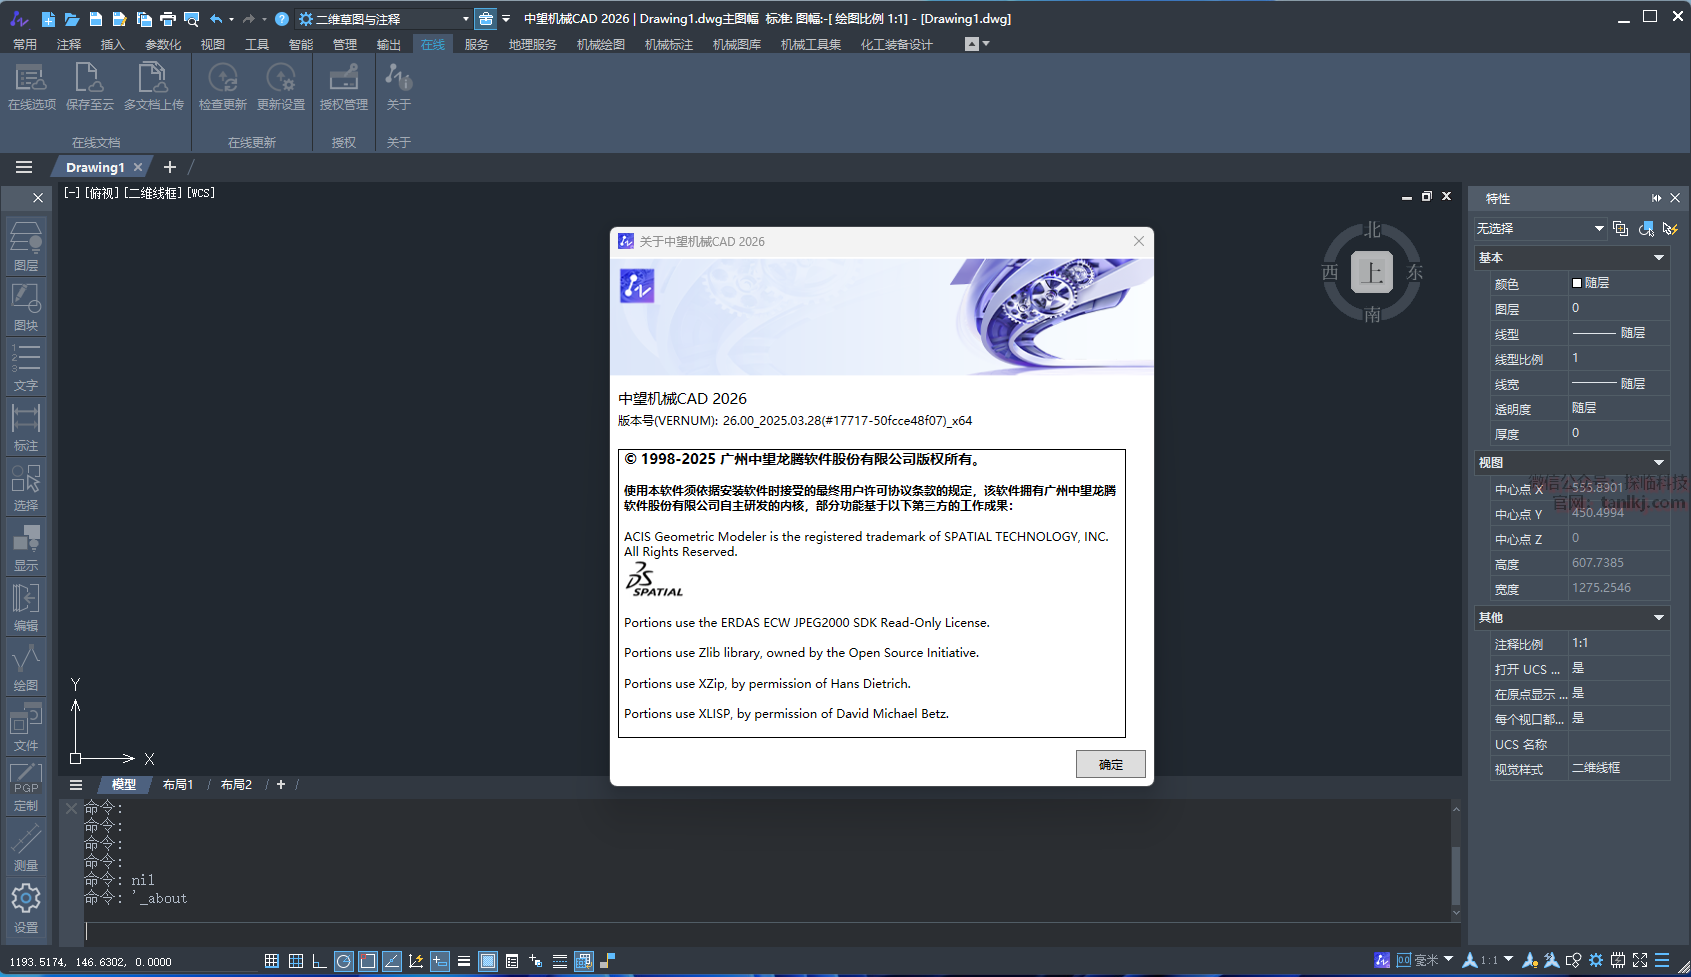Collapse the 视图 section in 特性 panel
This screenshot has height=977, width=1691.
[1659, 463]
